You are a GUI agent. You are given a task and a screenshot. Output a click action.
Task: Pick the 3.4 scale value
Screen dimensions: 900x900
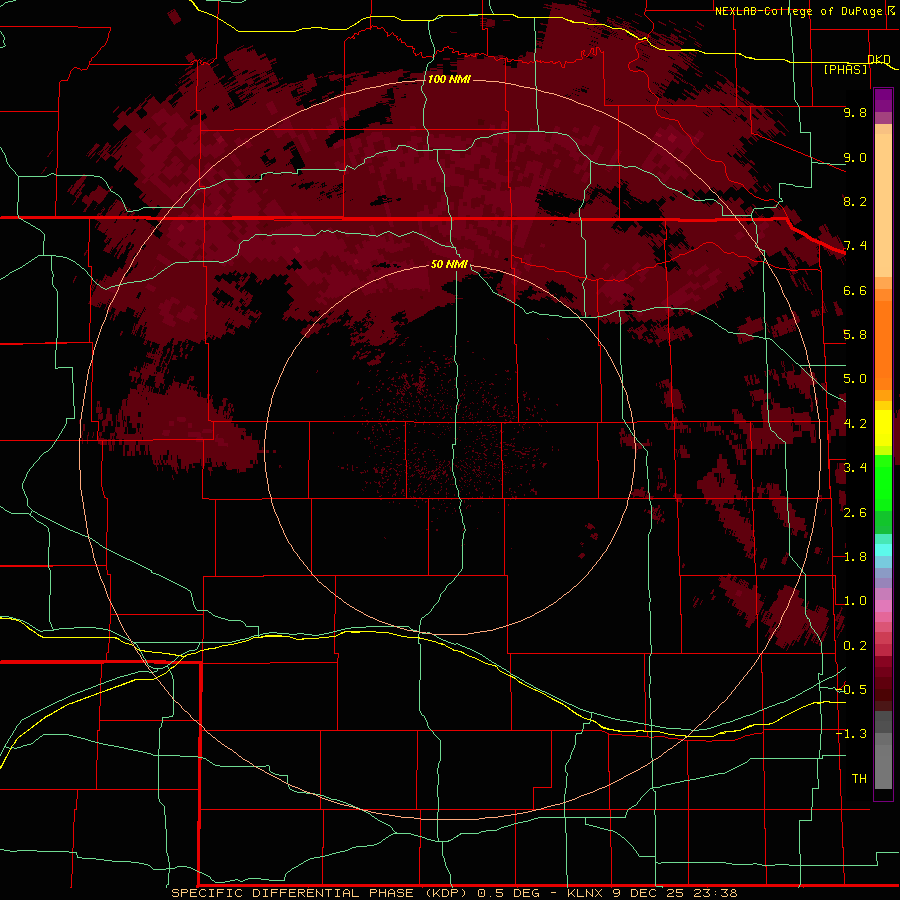(855, 468)
